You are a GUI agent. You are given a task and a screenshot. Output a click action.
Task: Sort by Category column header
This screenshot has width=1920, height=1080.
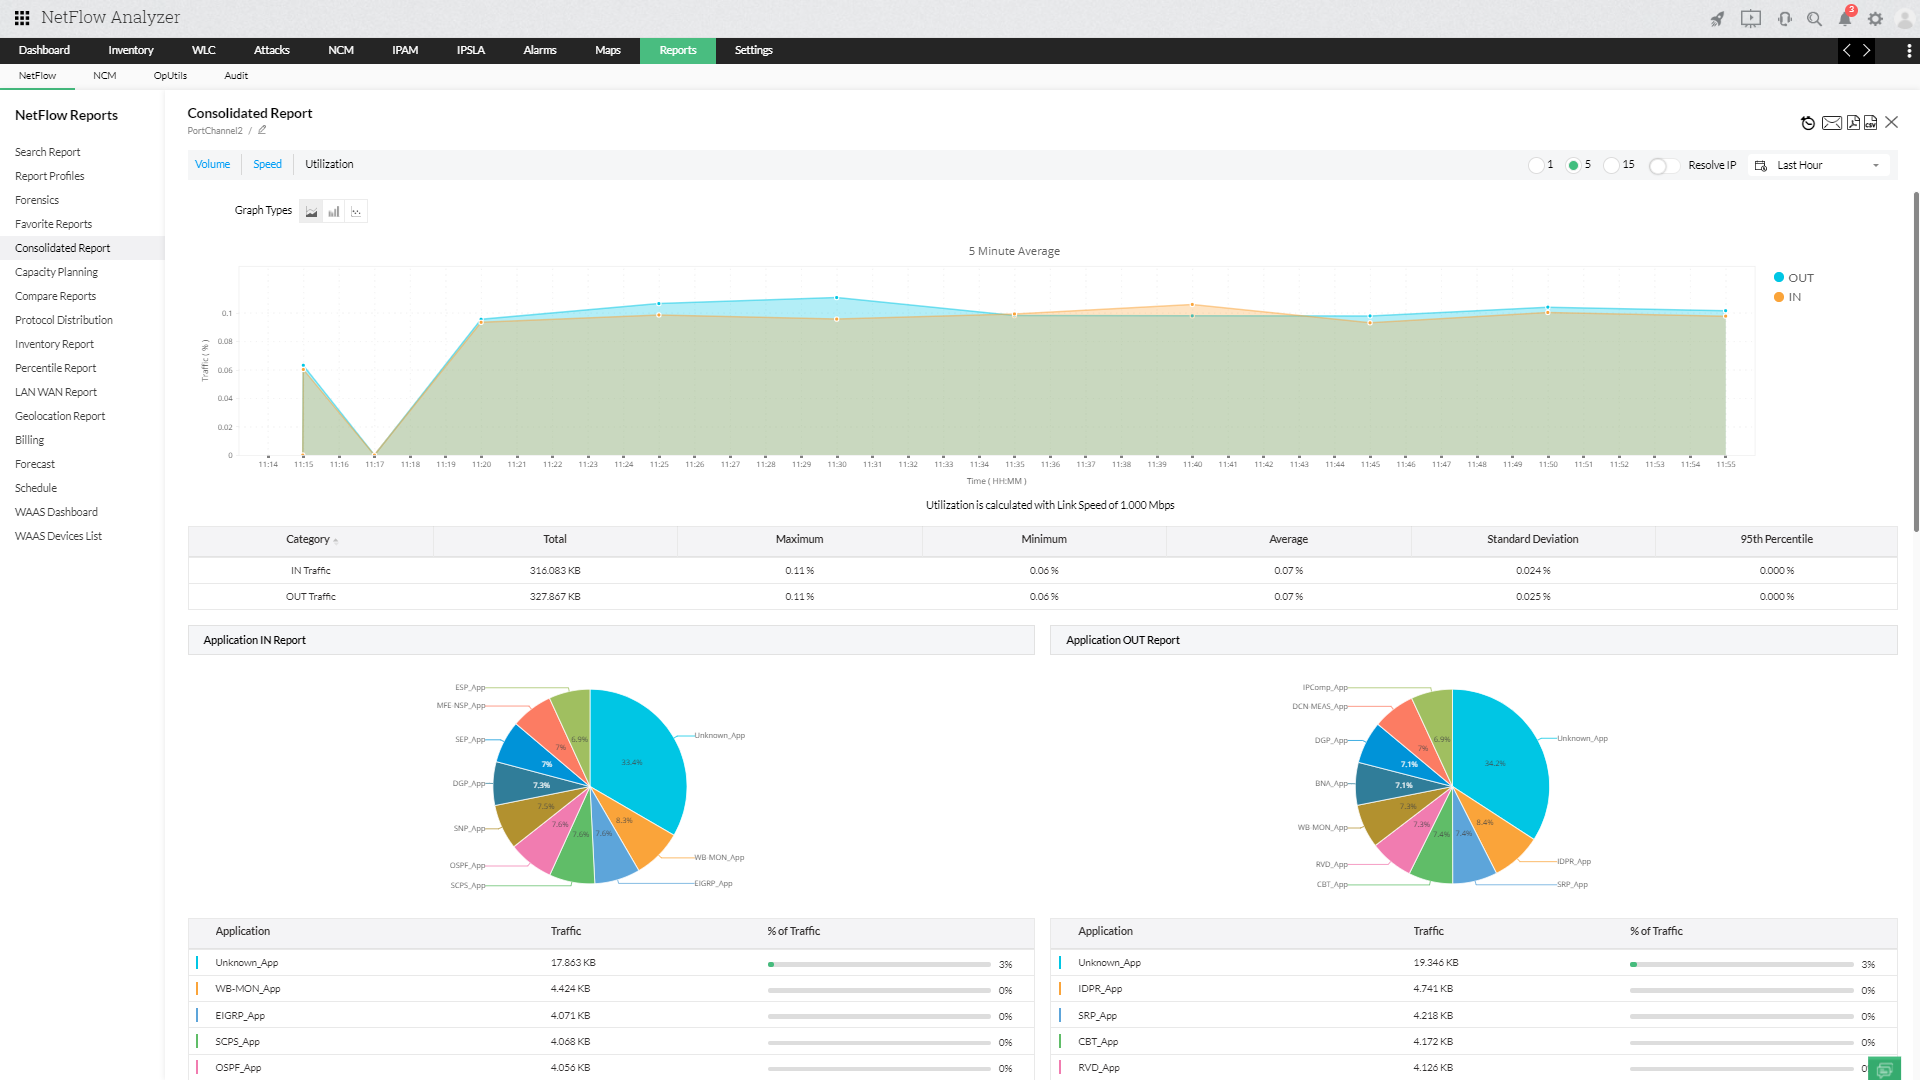point(308,540)
